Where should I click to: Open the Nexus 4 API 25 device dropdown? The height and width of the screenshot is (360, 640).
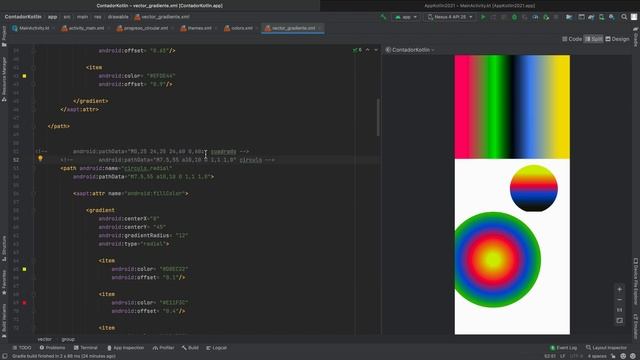(450, 17)
